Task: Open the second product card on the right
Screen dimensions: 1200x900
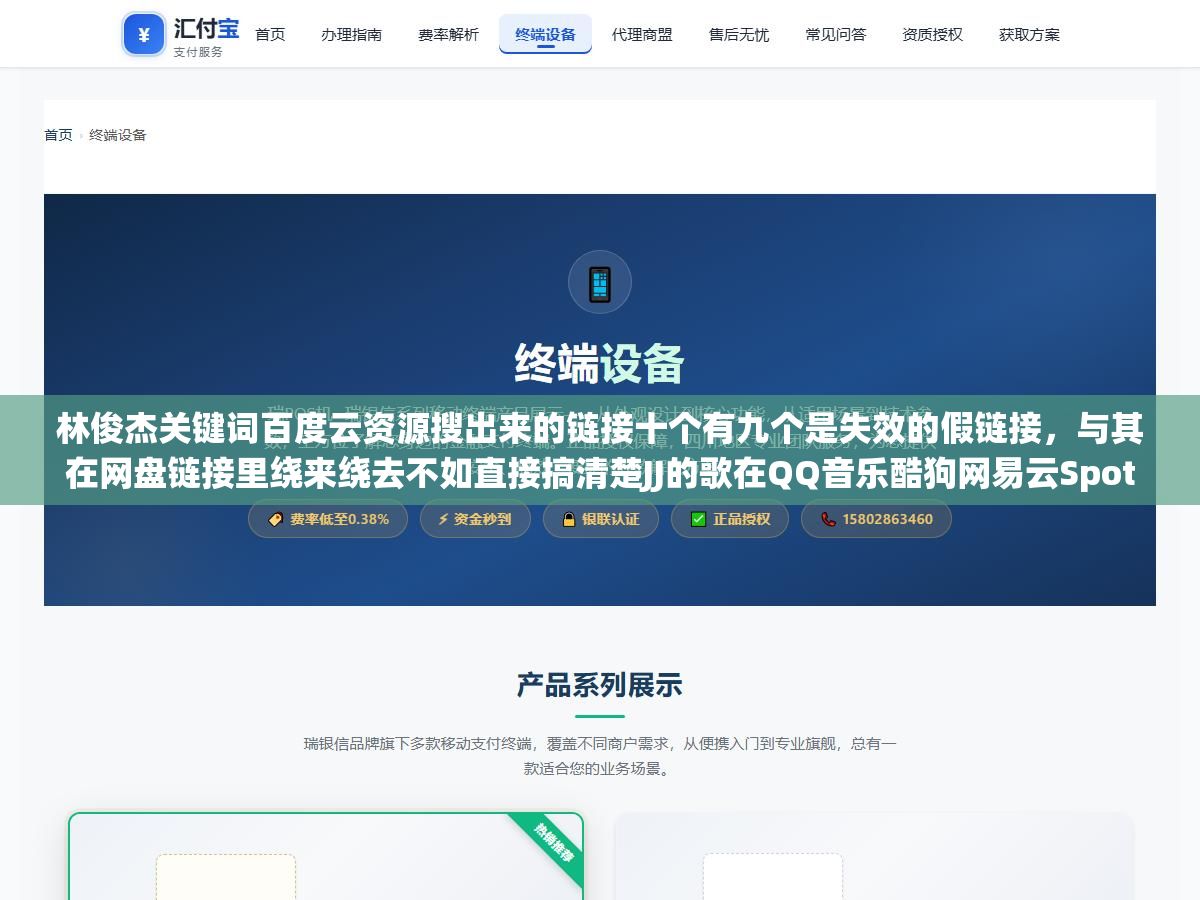Action: pos(874,856)
